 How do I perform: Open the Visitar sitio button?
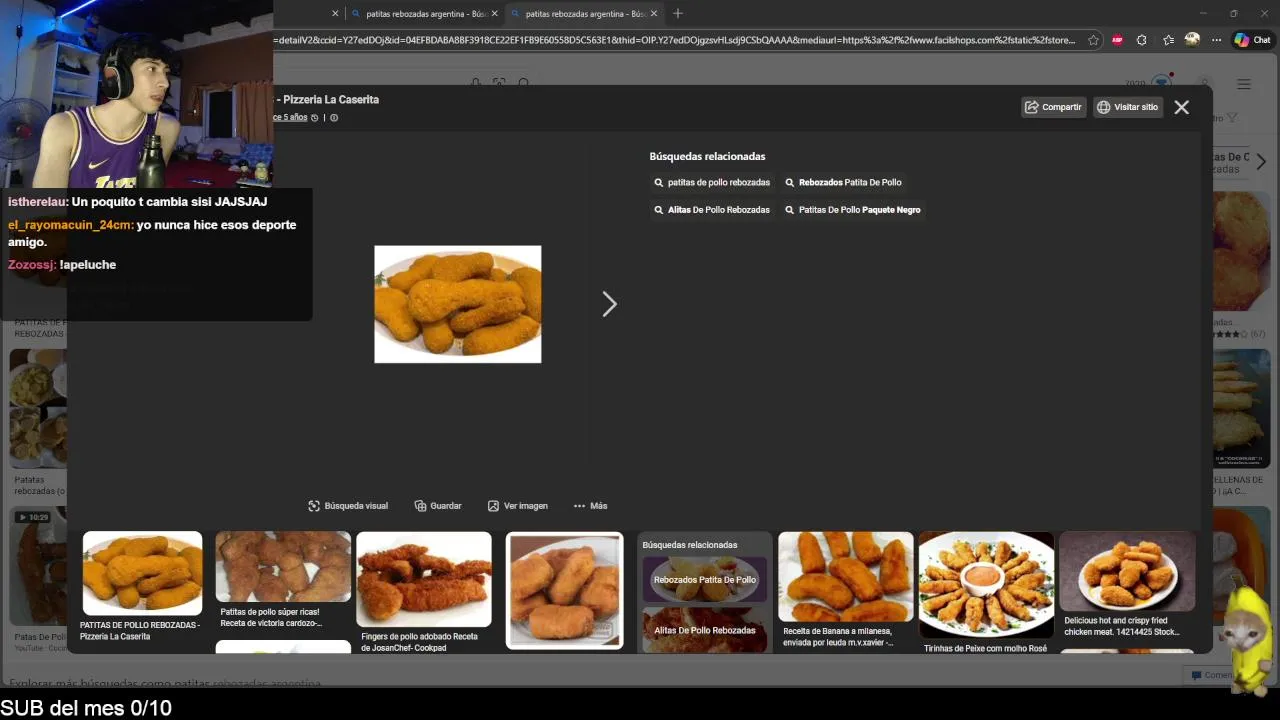[1127, 107]
